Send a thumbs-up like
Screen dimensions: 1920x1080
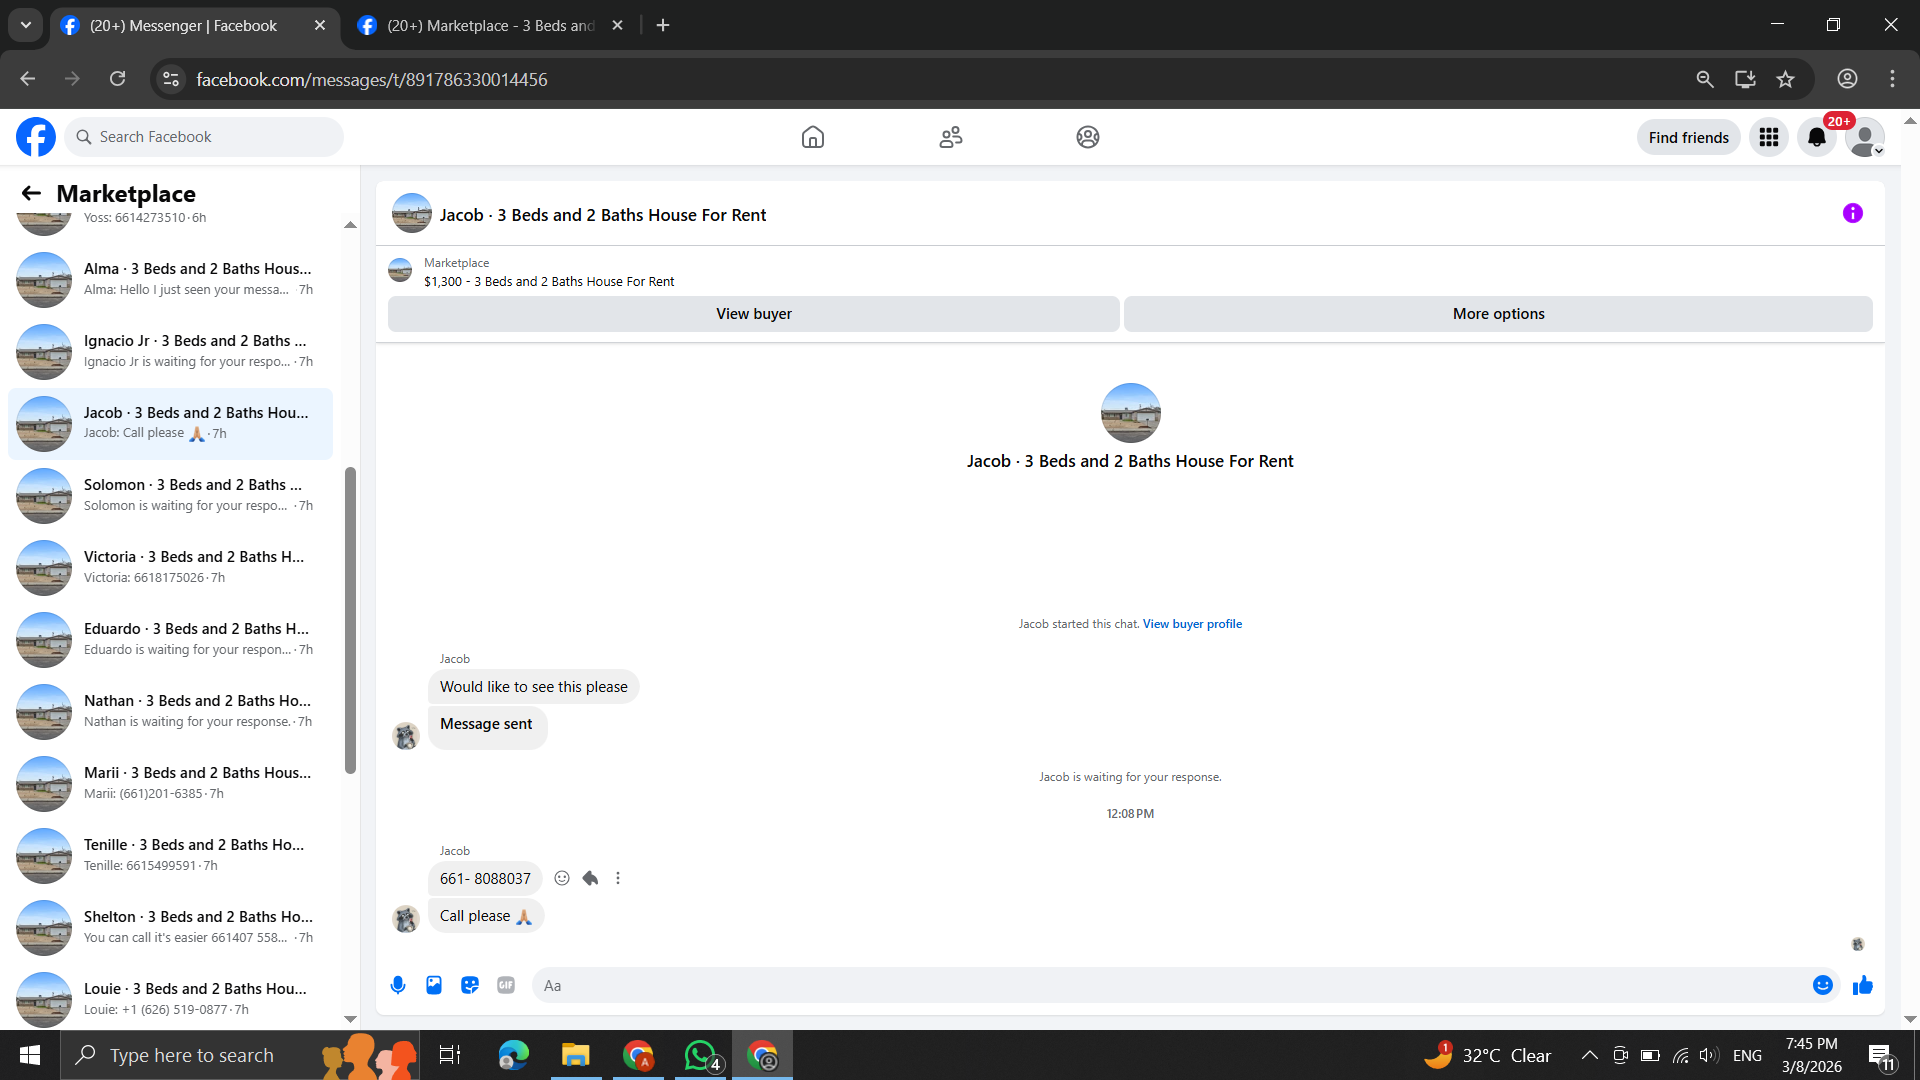pos(1862,985)
